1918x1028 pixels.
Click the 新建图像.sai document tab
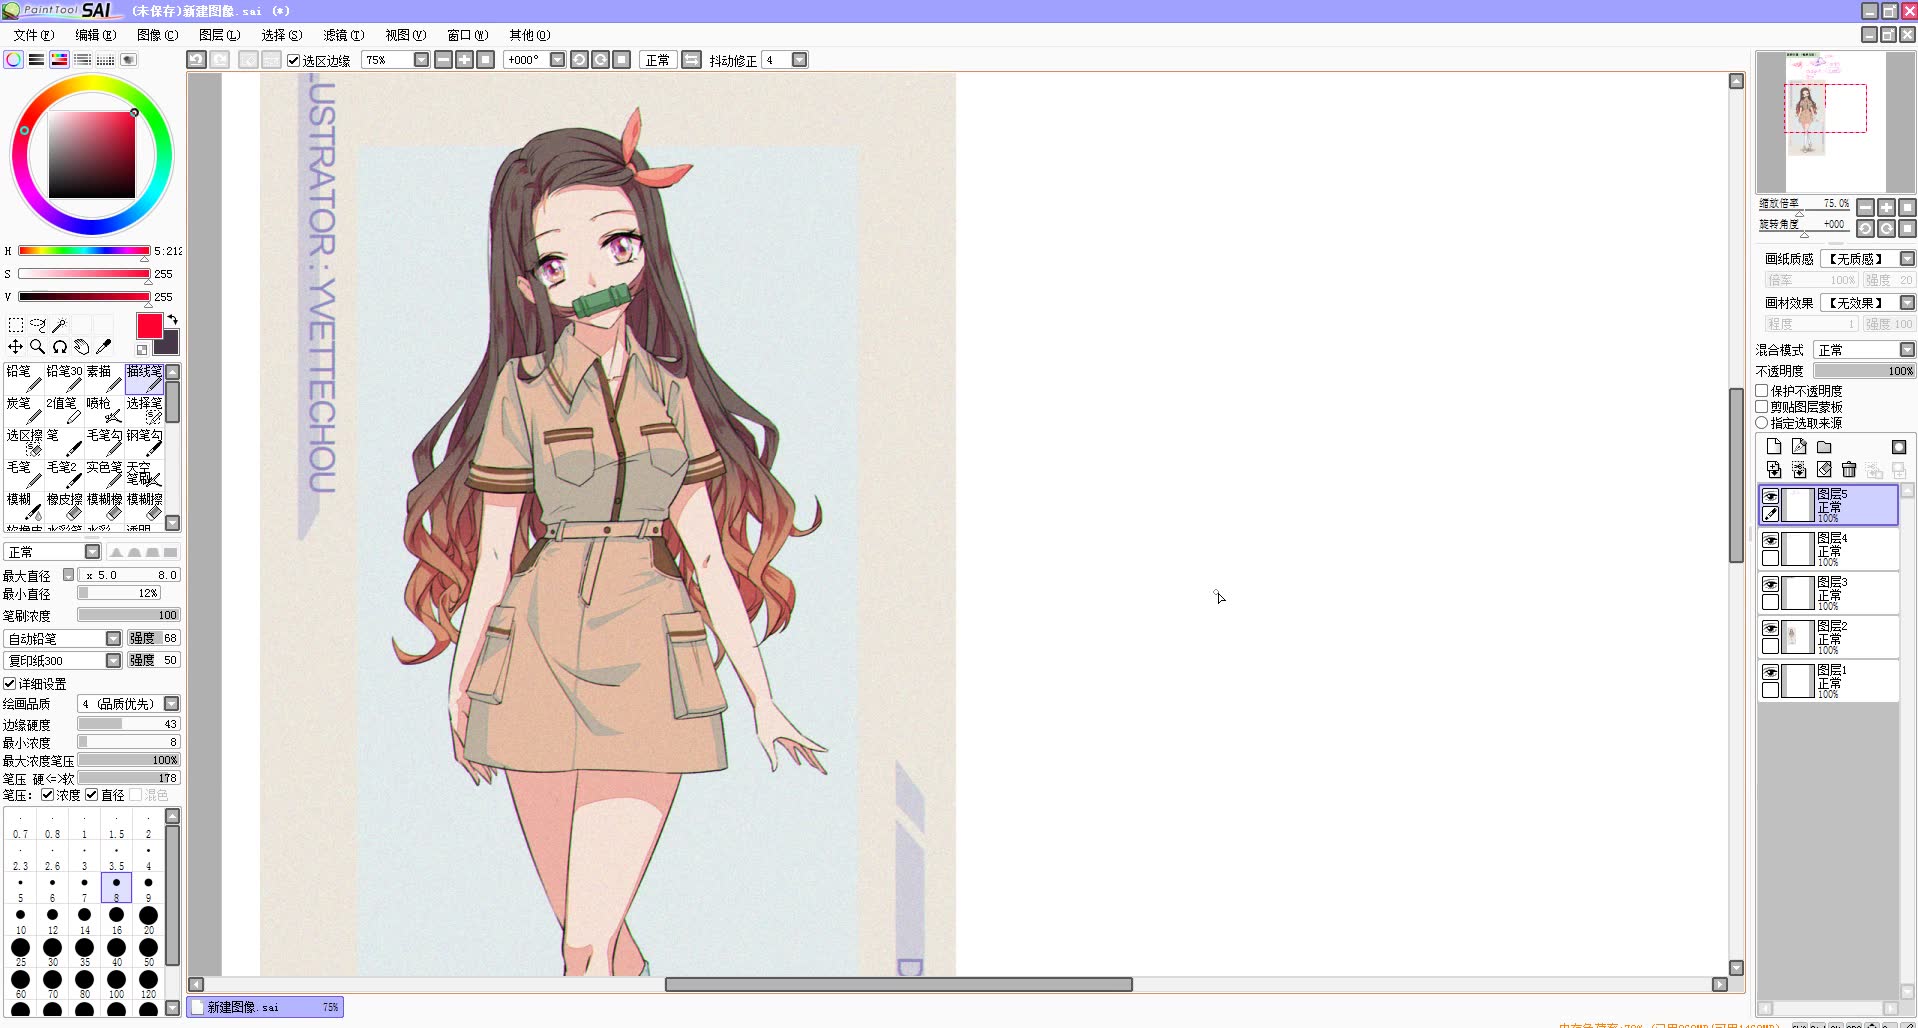tap(265, 1007)
